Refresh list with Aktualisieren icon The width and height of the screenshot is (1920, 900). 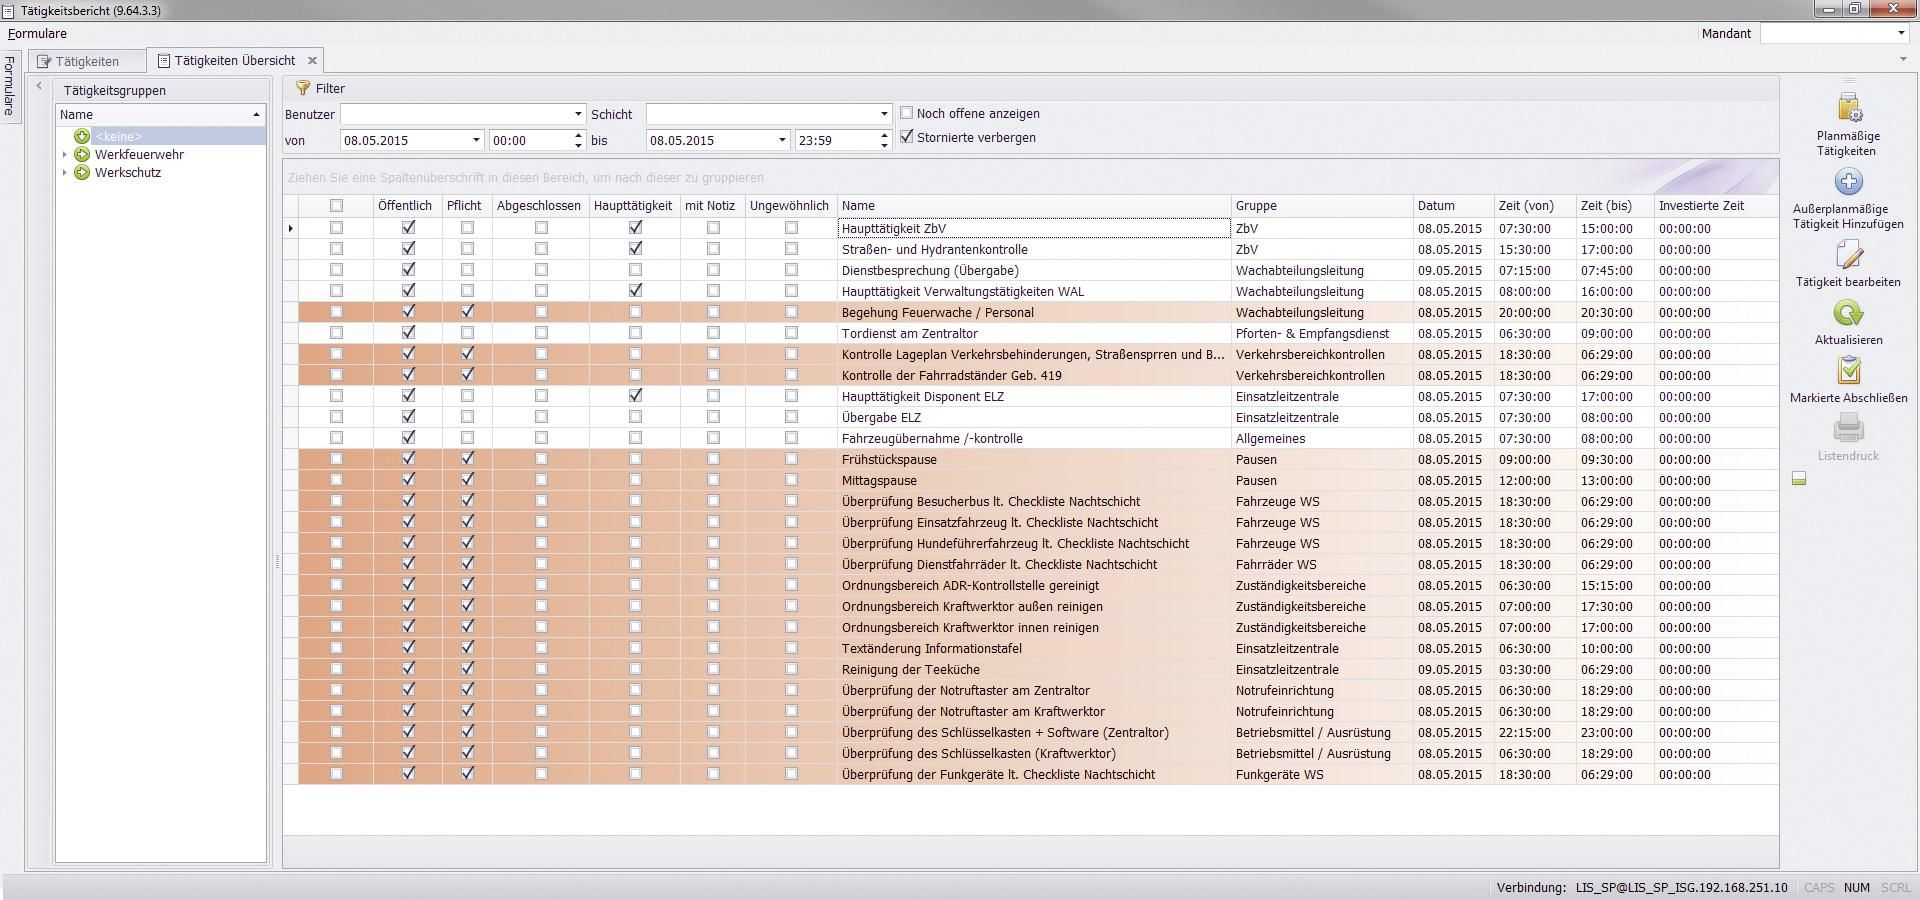1848,314
